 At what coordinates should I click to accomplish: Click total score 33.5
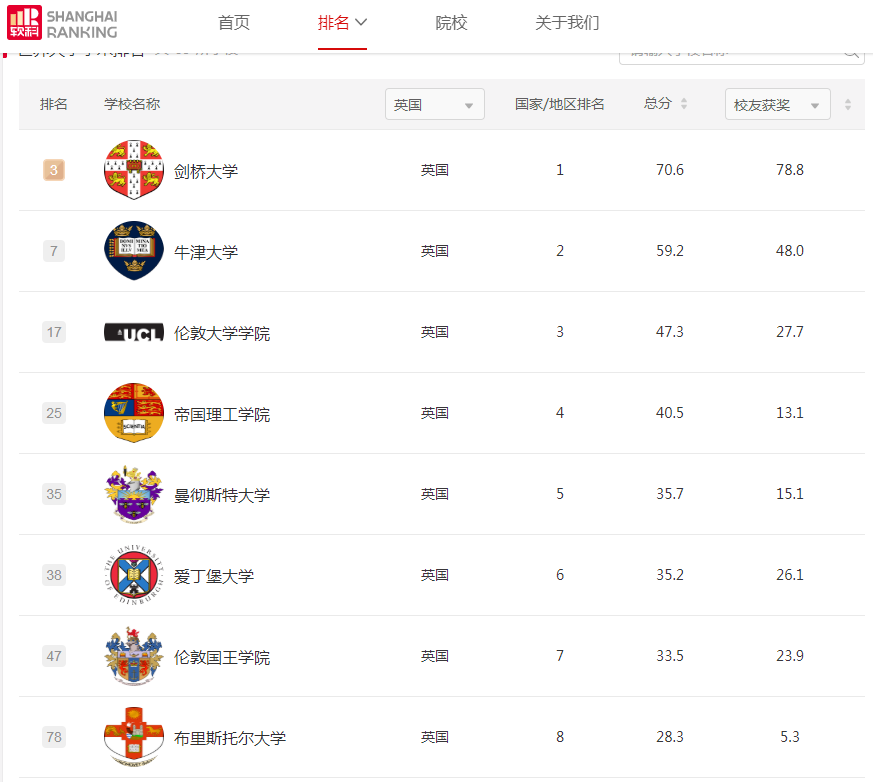click(x=670, y=656)
